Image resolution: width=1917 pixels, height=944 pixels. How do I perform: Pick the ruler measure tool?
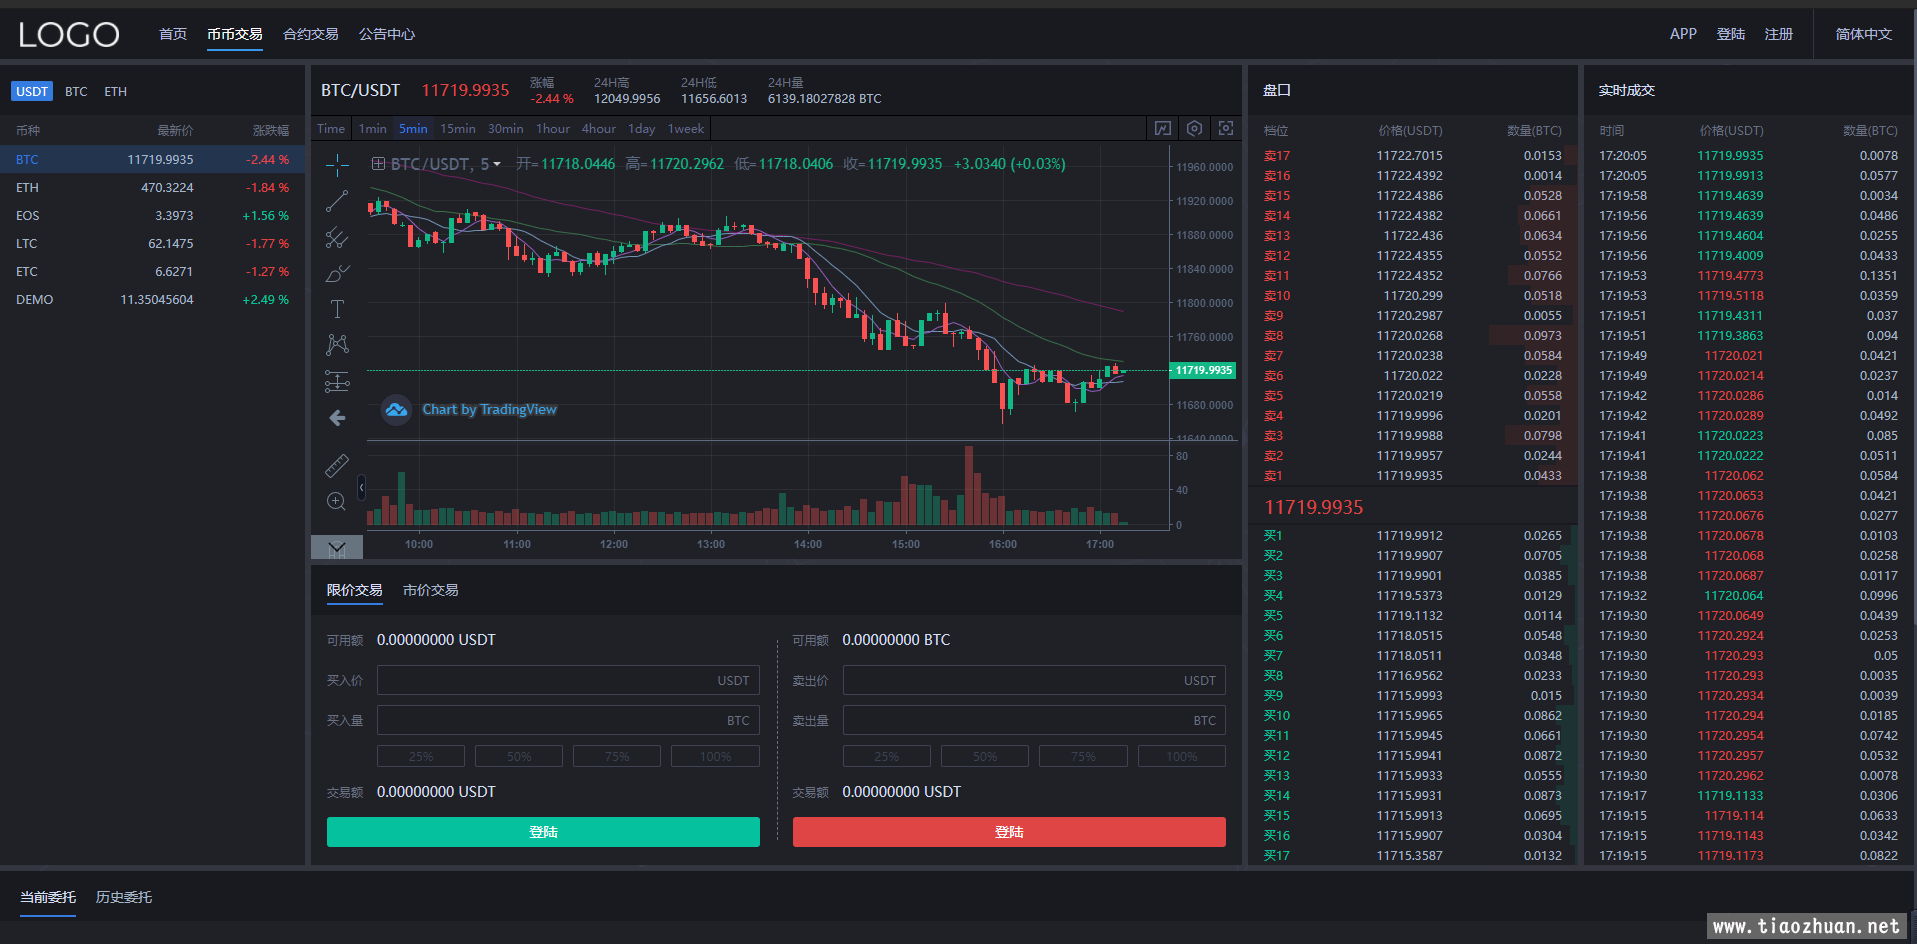(x=337, y=465)
